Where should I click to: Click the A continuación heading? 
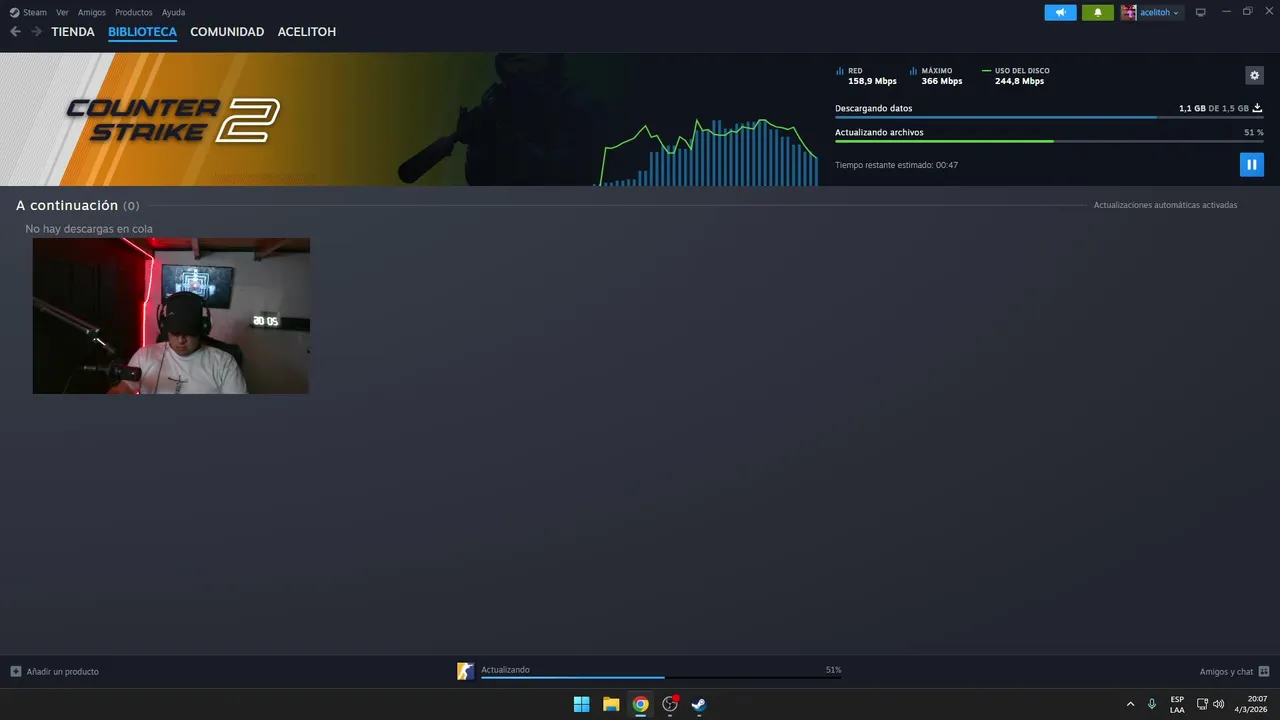(67, 205)
